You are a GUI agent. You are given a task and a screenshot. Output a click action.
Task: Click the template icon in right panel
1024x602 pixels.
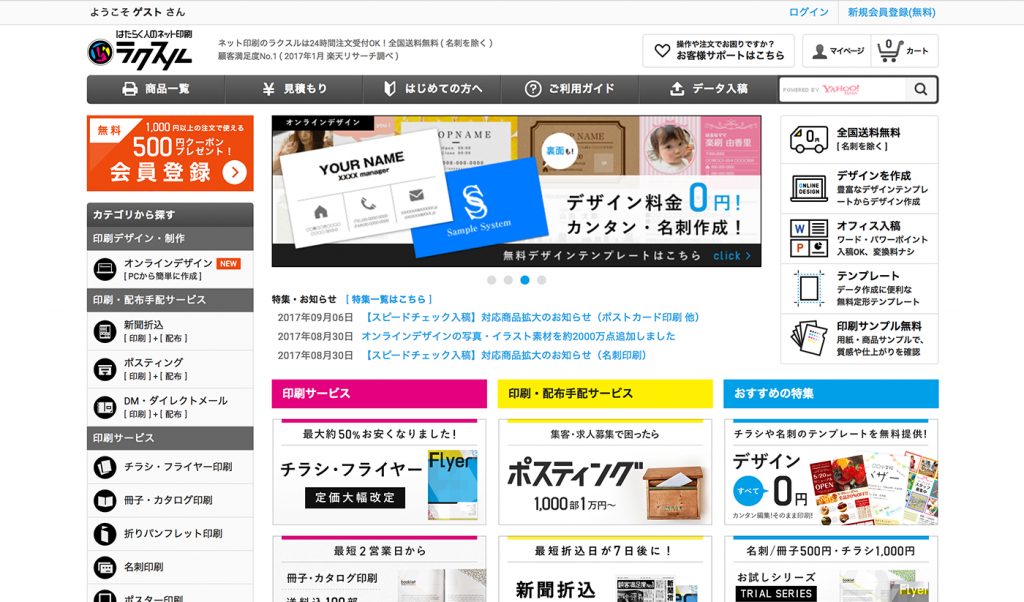(x=808, y=288)
